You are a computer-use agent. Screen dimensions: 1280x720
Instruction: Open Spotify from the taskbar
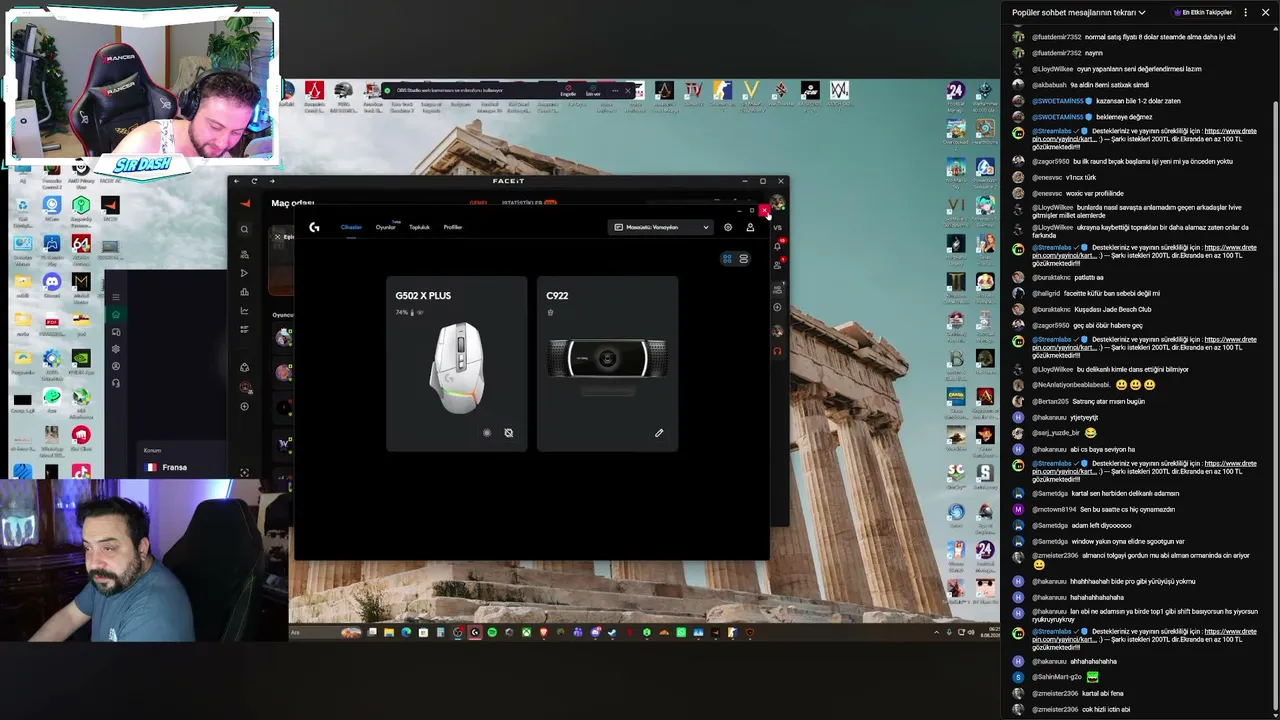[x=492, y=632]
